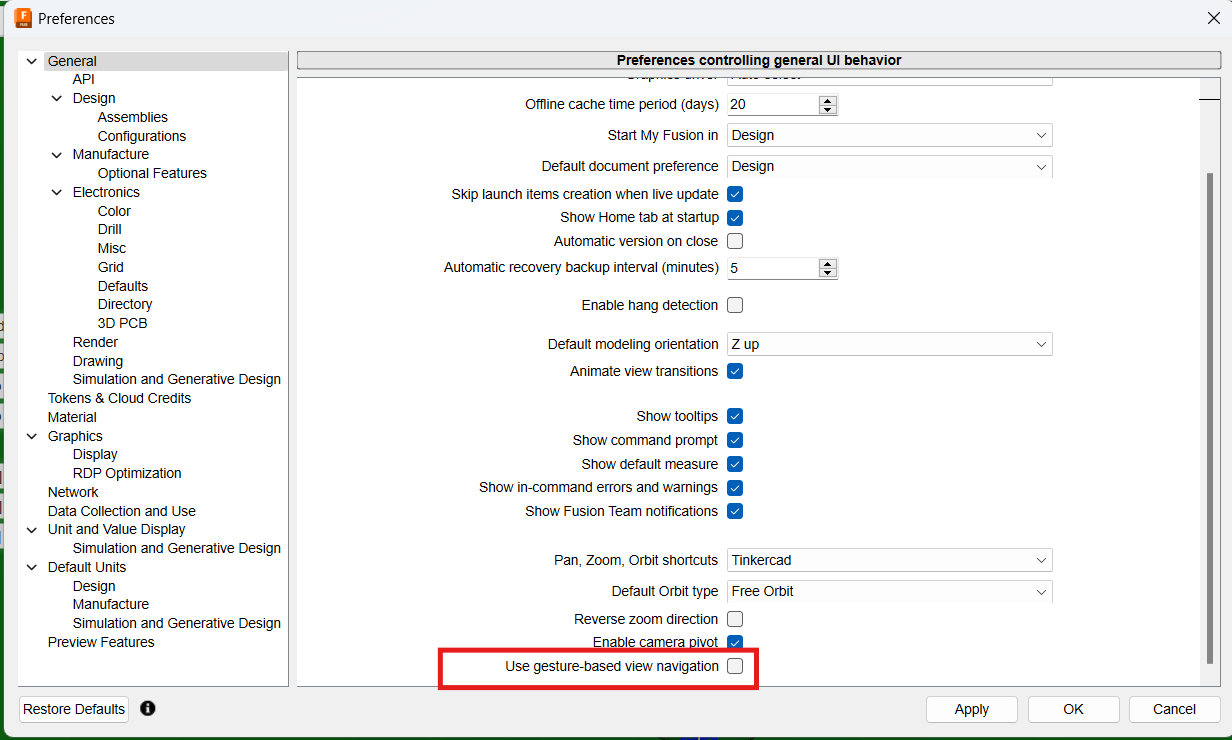
Task: Select the Render preferences page
Action: [95, 341]
